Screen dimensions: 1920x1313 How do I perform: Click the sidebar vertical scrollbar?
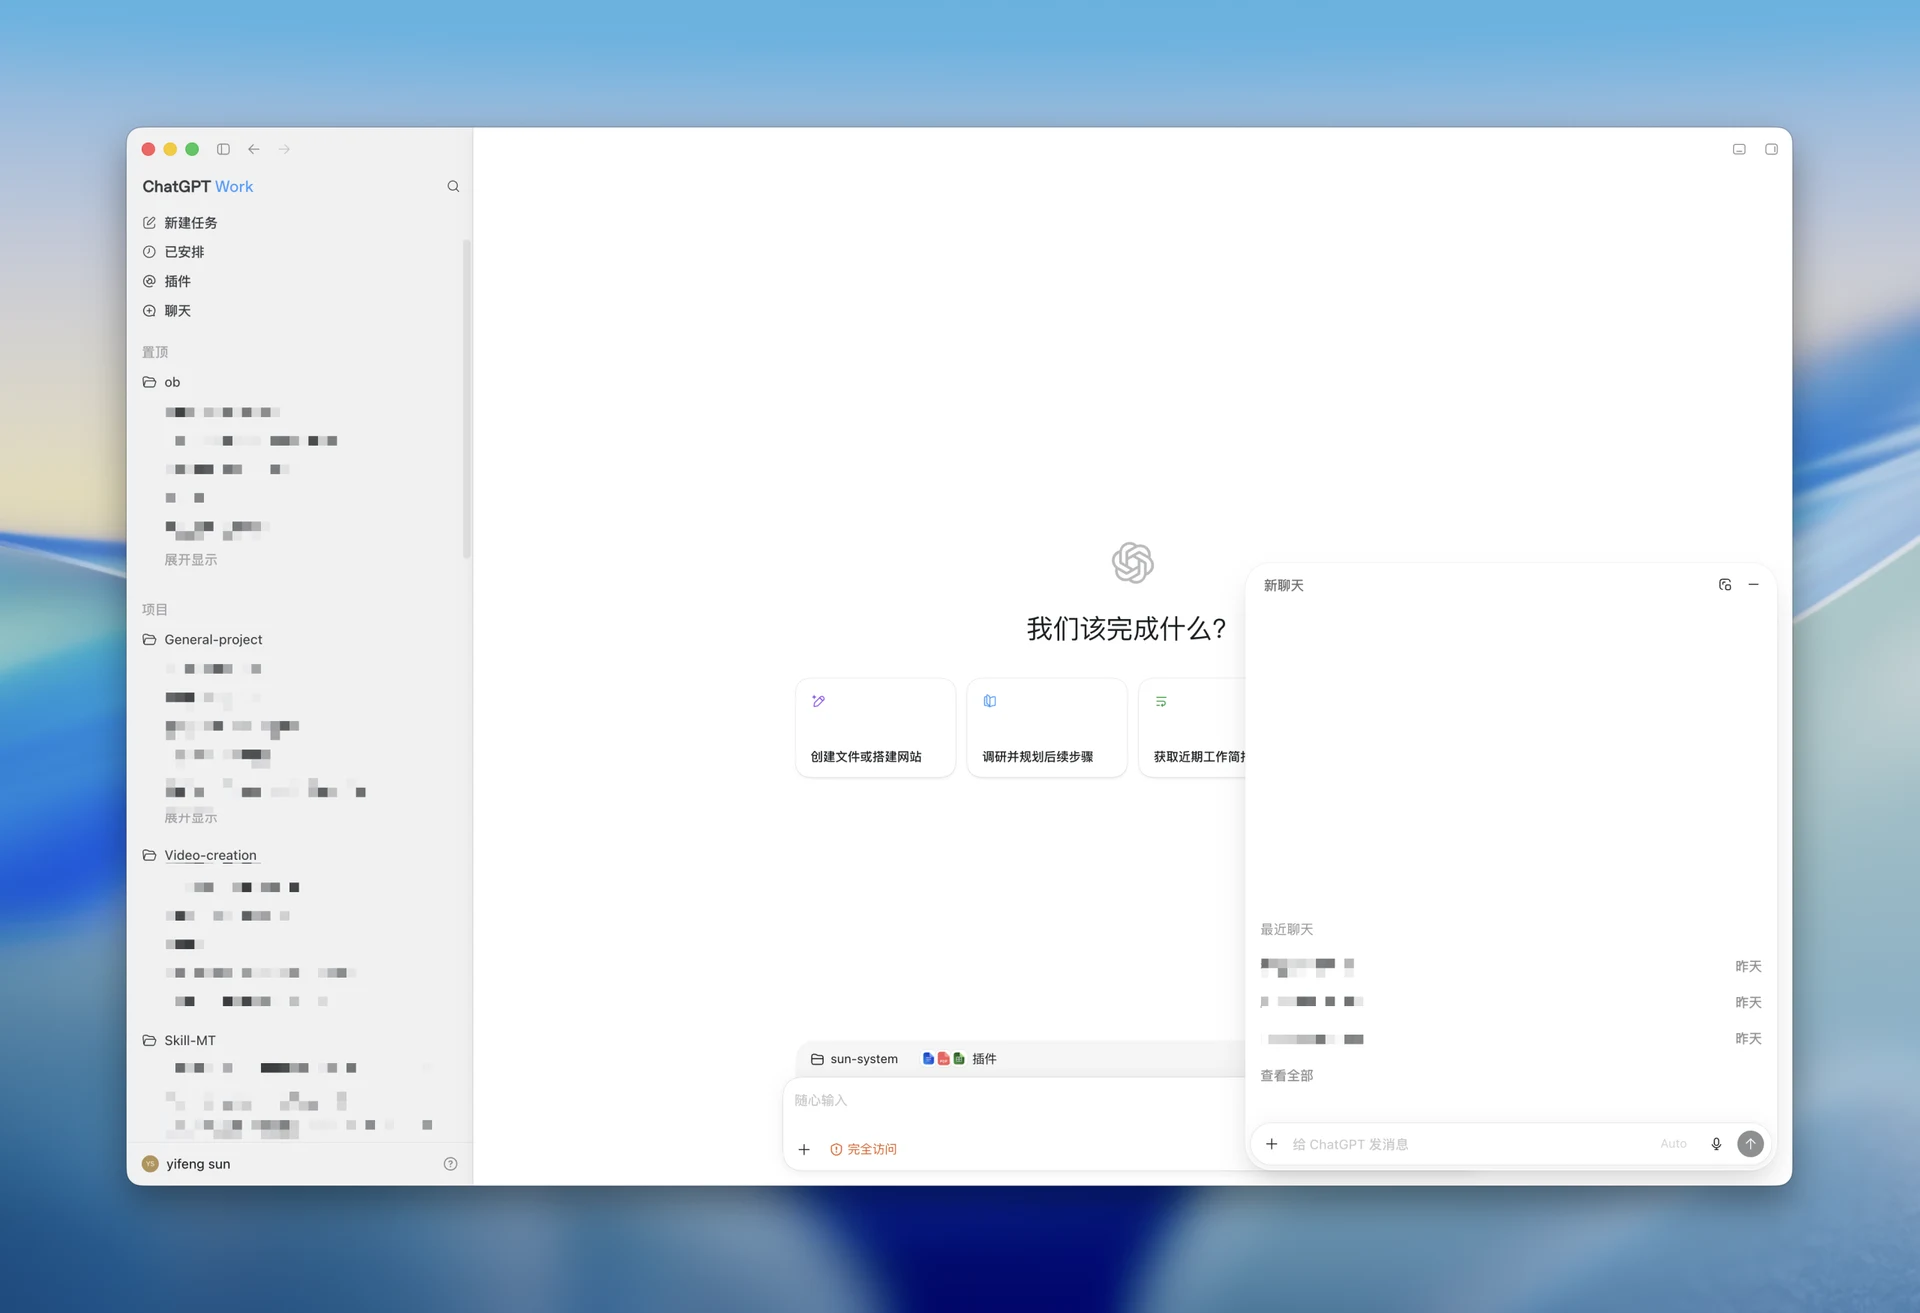466,400
